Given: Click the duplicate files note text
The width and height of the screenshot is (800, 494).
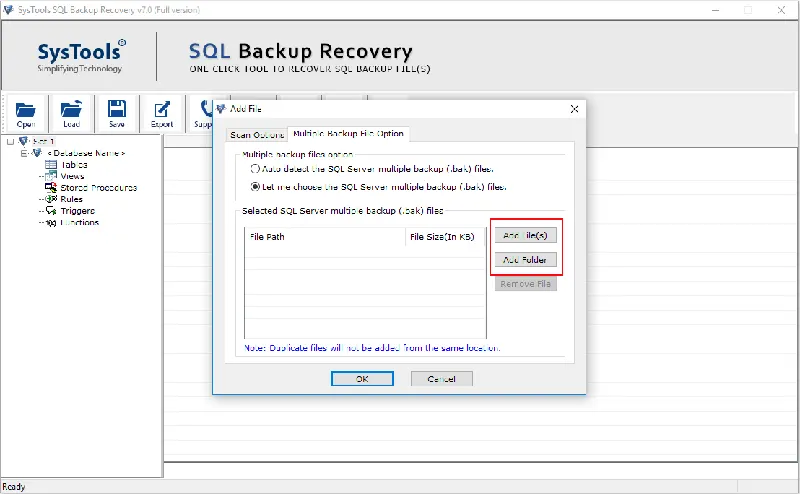Looking at the screenshot, I should pos(372,348).
